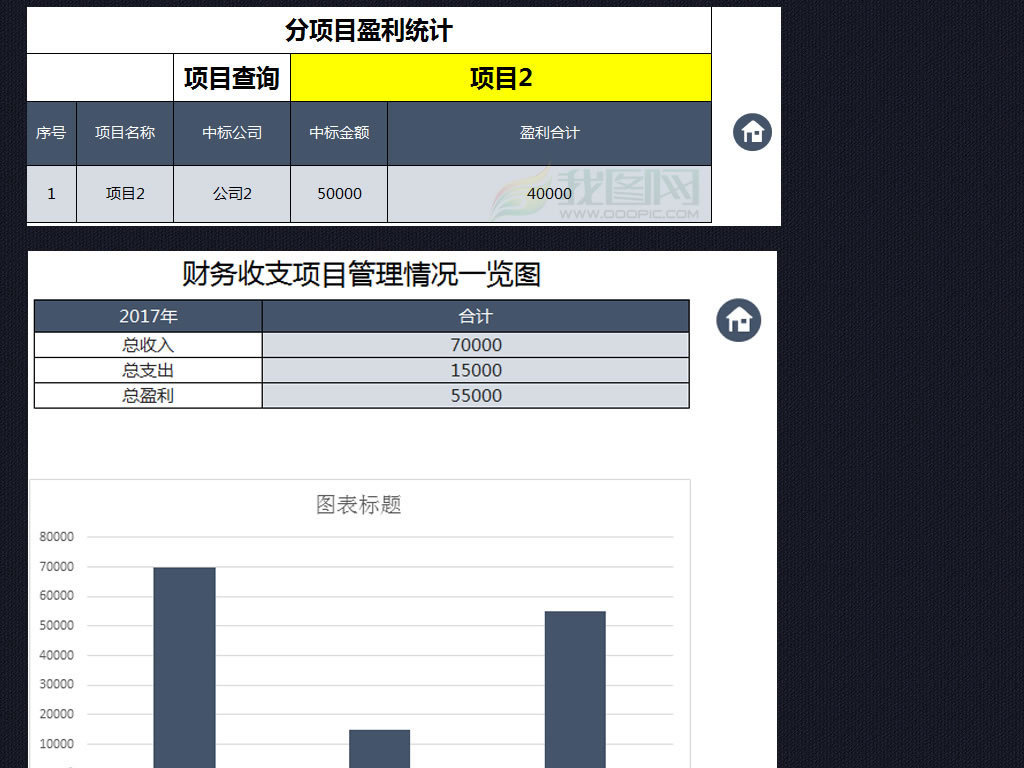Click the 项目2 cell in data row
This screenshot has width=1024, height=768.
point(125,194)
